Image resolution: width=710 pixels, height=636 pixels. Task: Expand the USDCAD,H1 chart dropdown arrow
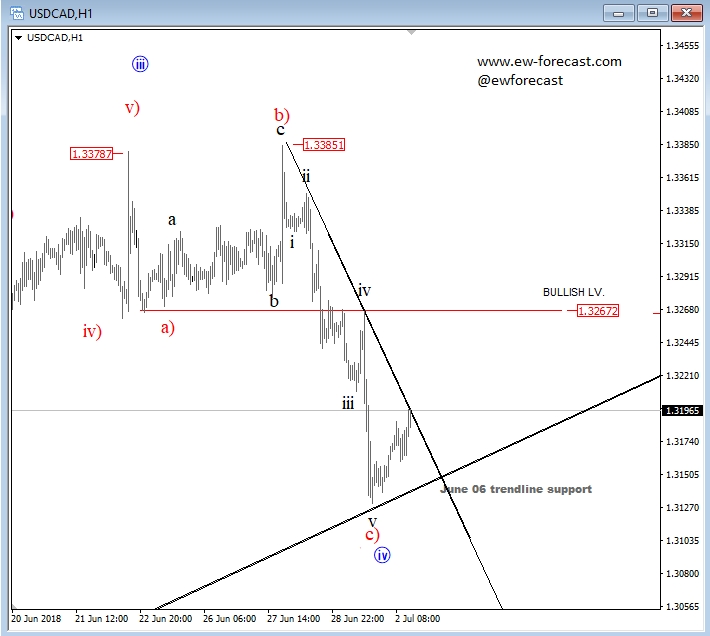19,38
